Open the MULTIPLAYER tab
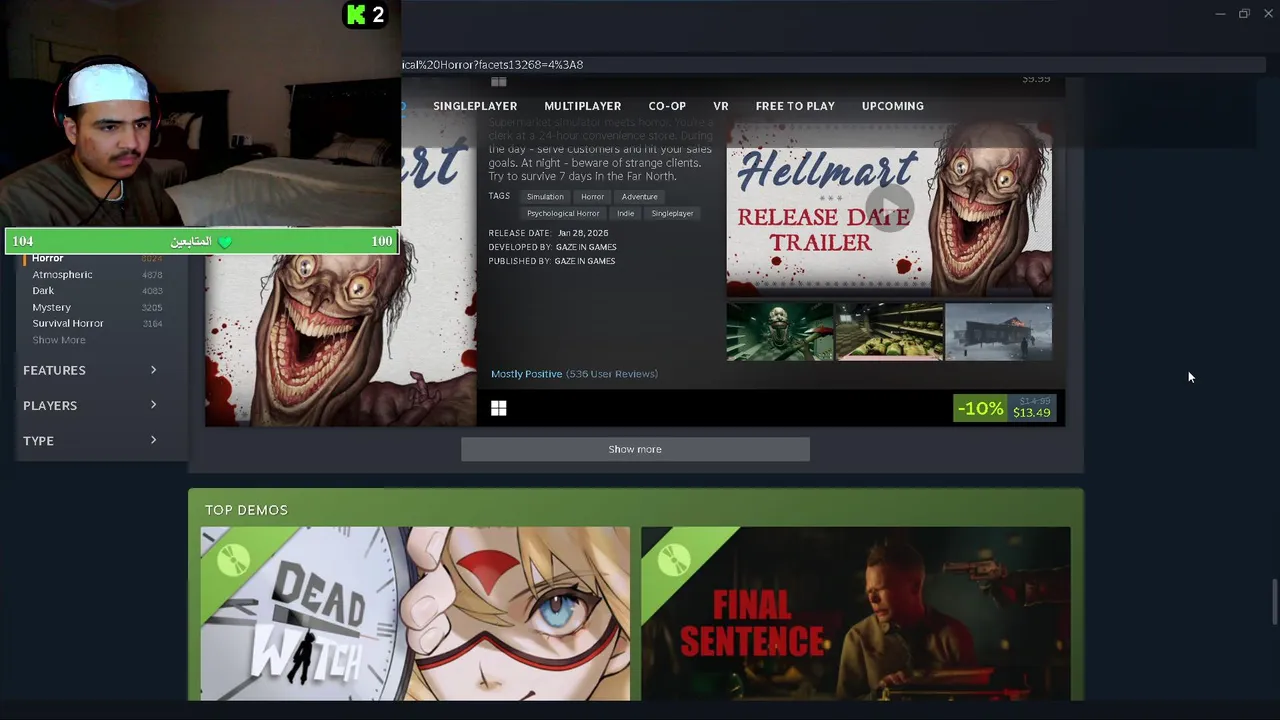1280x720 pixels. point(583,106)
